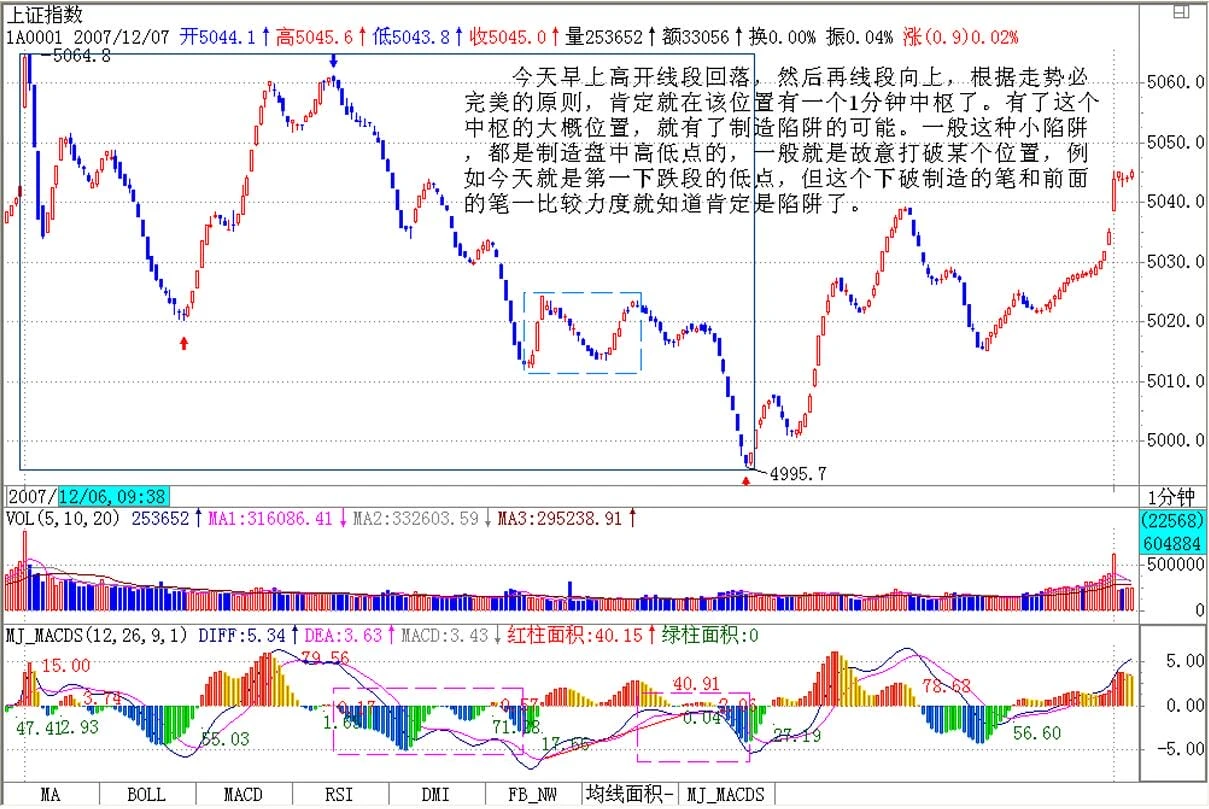Click the MJ_MACDS(12,26,9,1) parameter label

click(97, 634)
